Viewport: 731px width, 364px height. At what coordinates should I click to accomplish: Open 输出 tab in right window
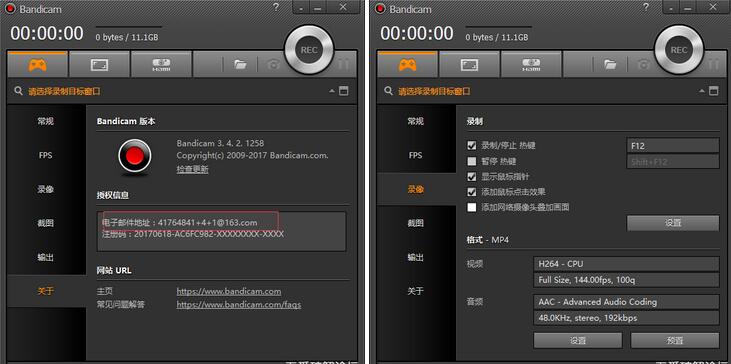(x=416, y=257)
